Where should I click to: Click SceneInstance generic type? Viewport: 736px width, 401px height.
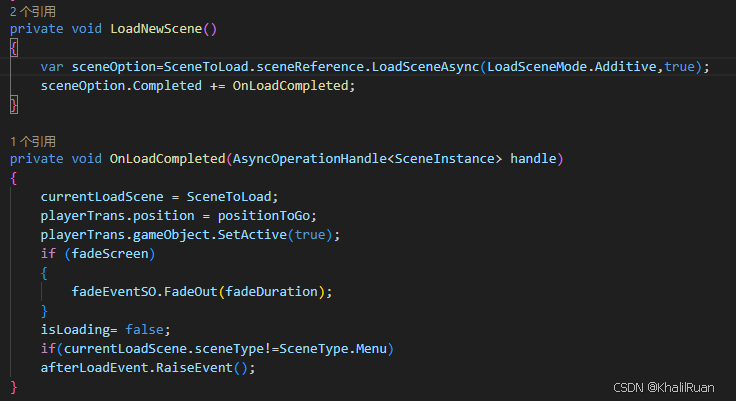[x=445, y=159]
